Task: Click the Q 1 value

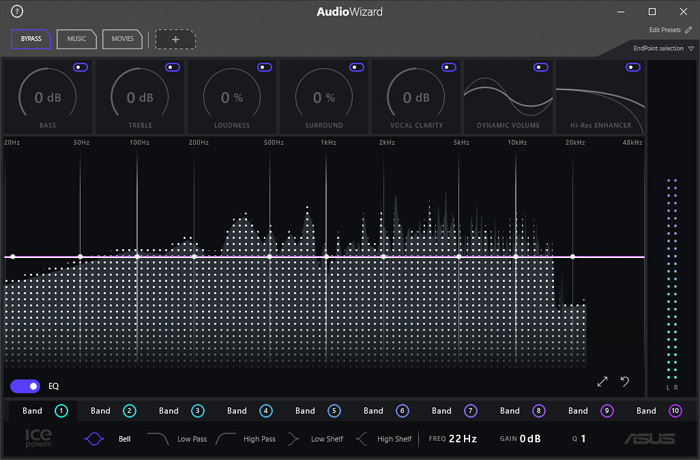Action: 583,439
